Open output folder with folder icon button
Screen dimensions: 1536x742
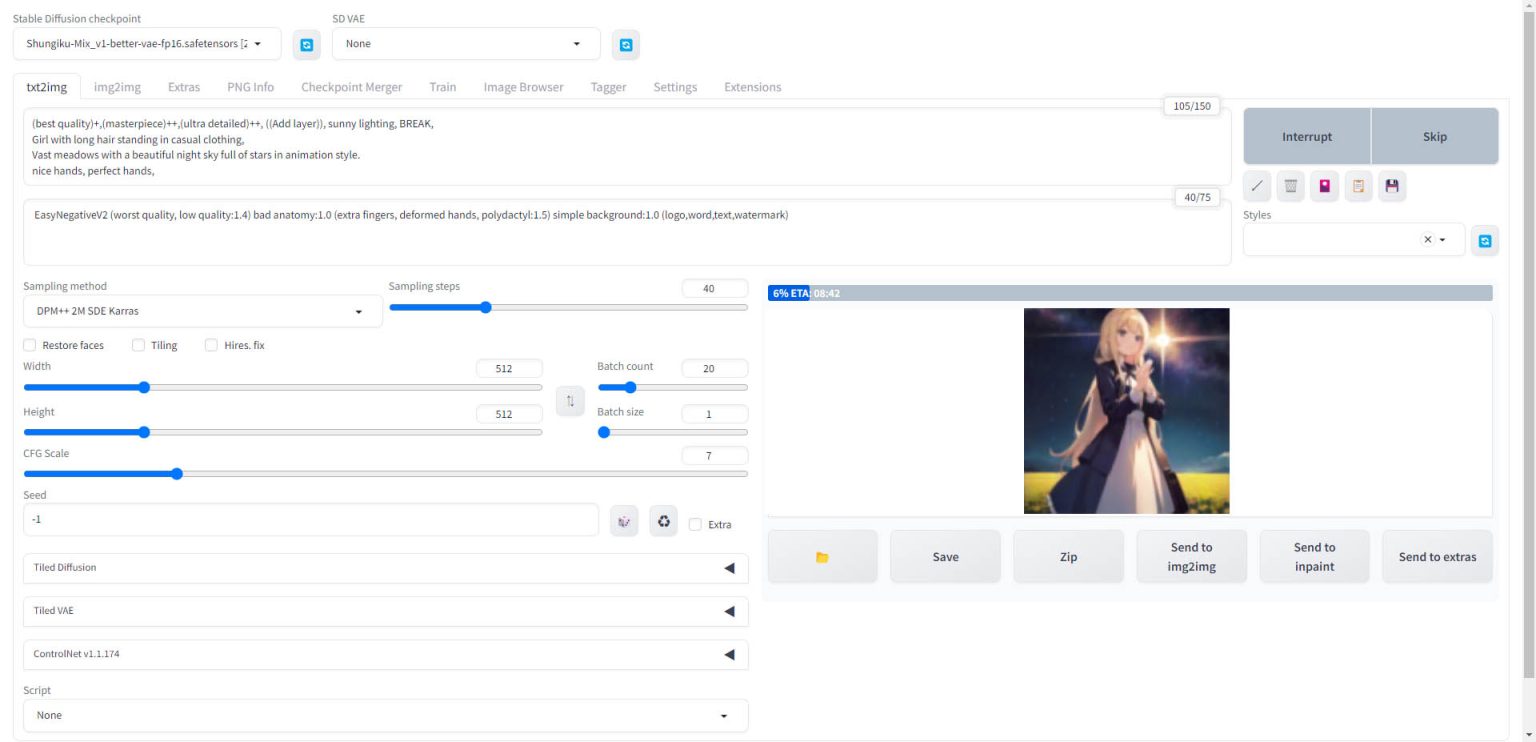822,557
